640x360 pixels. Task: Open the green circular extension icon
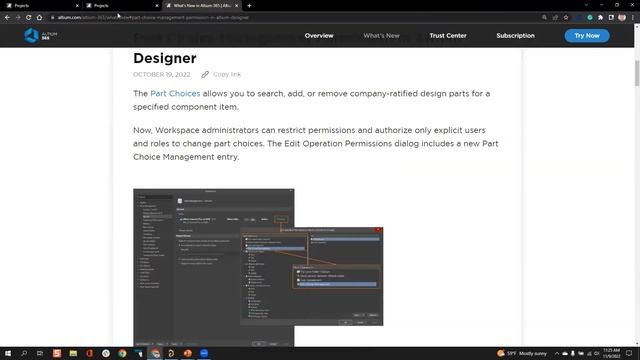[590, 18]
